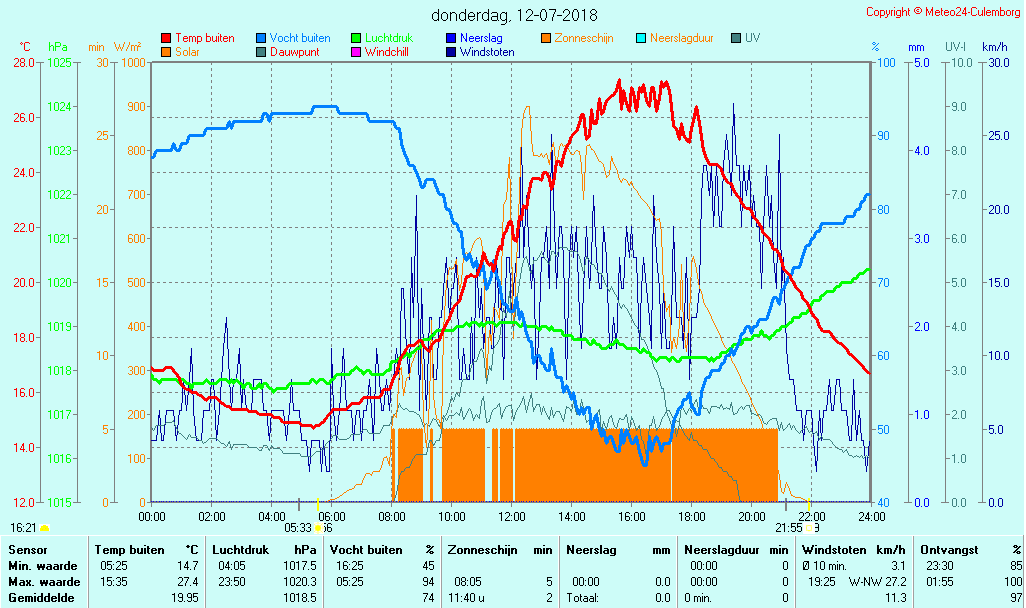
Task: Click the orange Solar legend swatch
Action: click(x=166, y=51)
